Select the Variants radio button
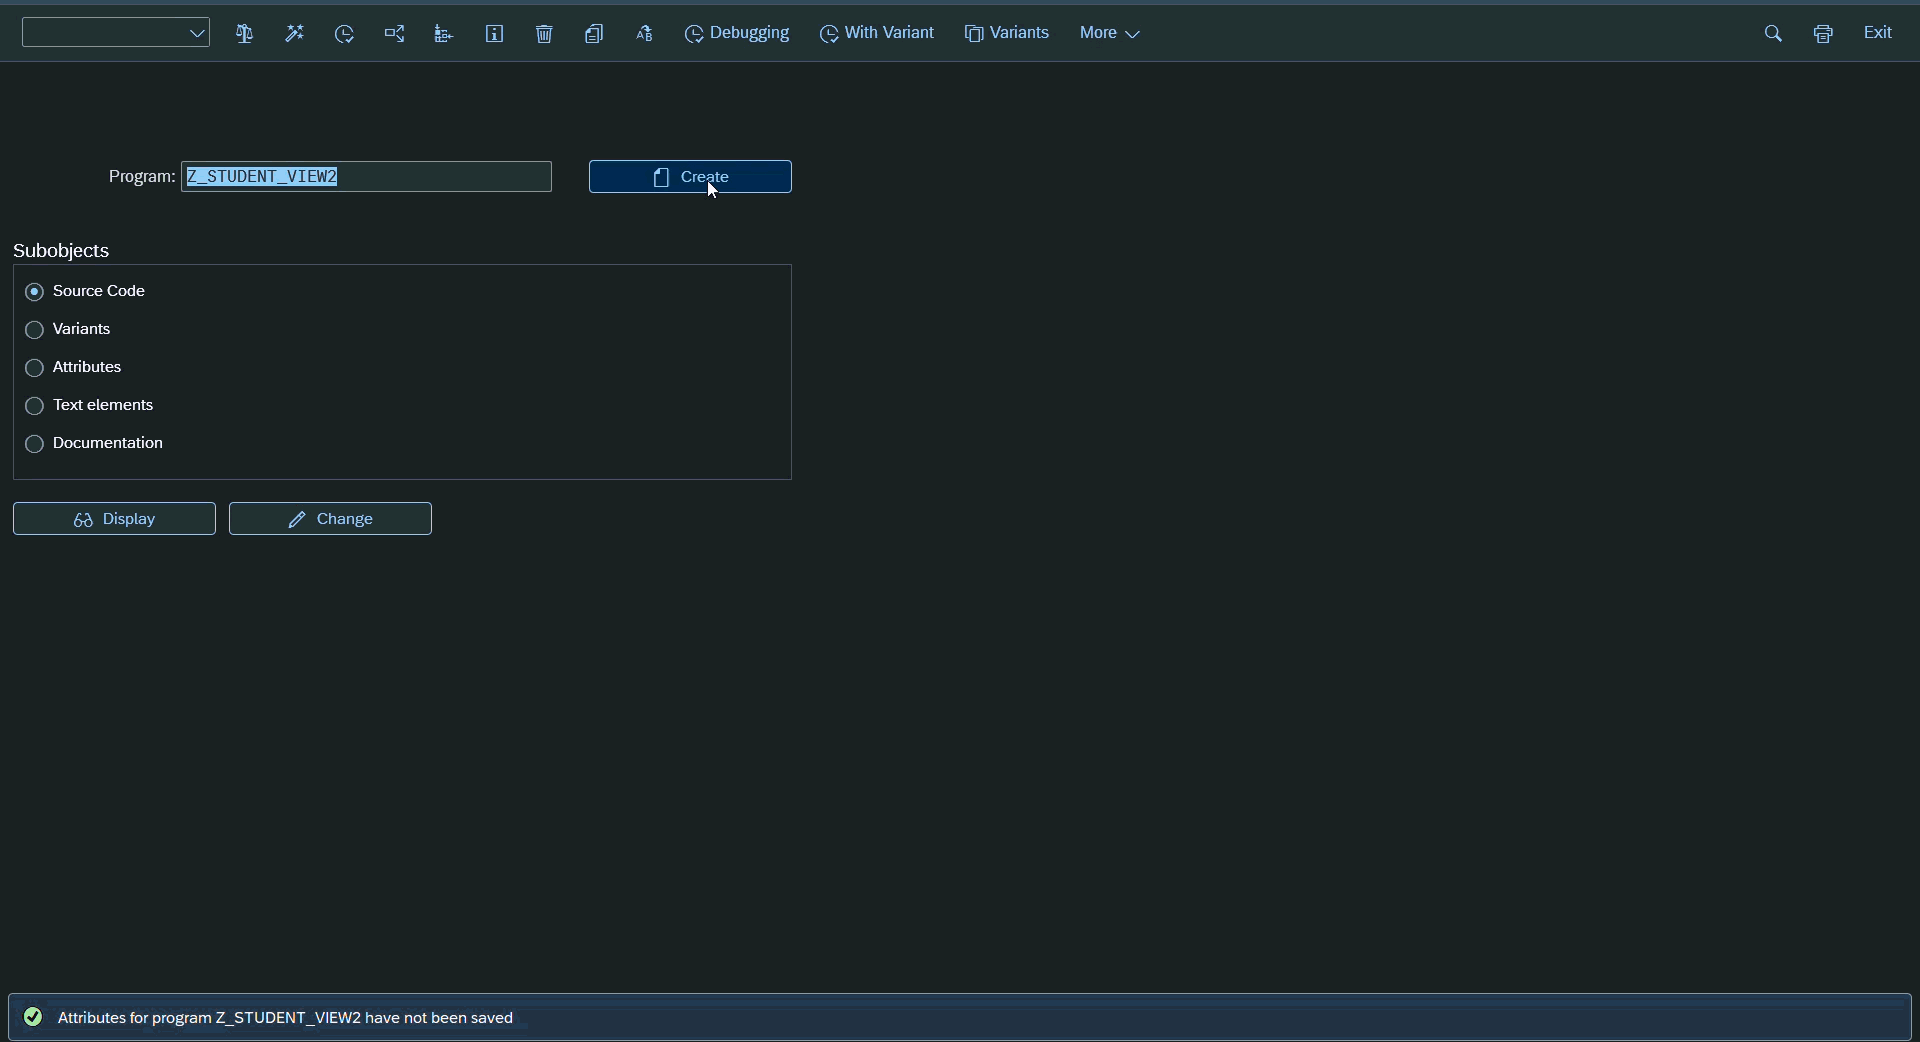 pos(35,330)
